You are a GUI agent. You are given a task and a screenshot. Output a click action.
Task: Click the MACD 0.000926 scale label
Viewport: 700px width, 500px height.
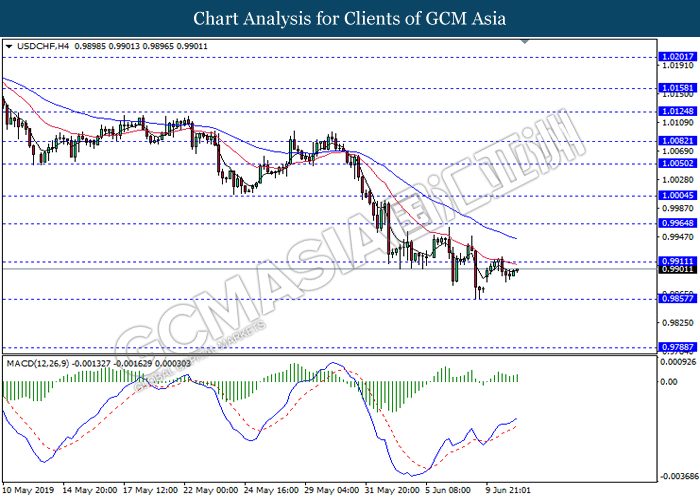678,362
